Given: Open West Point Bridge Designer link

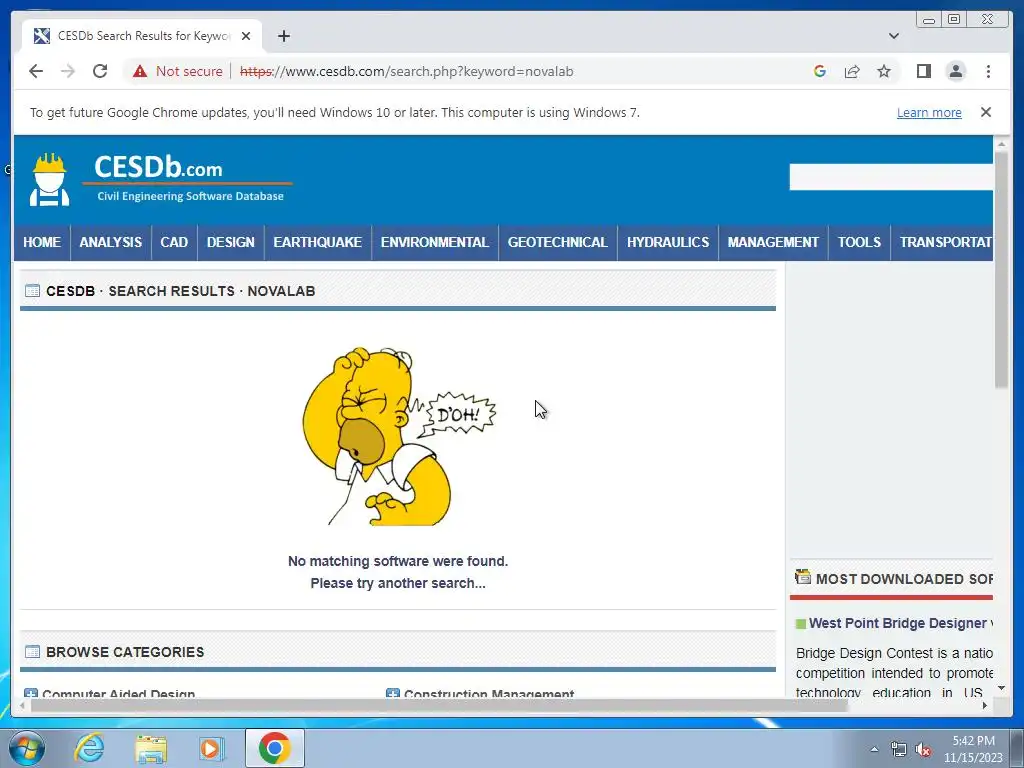Looking at the screenshot, I should tap(900, 623).
